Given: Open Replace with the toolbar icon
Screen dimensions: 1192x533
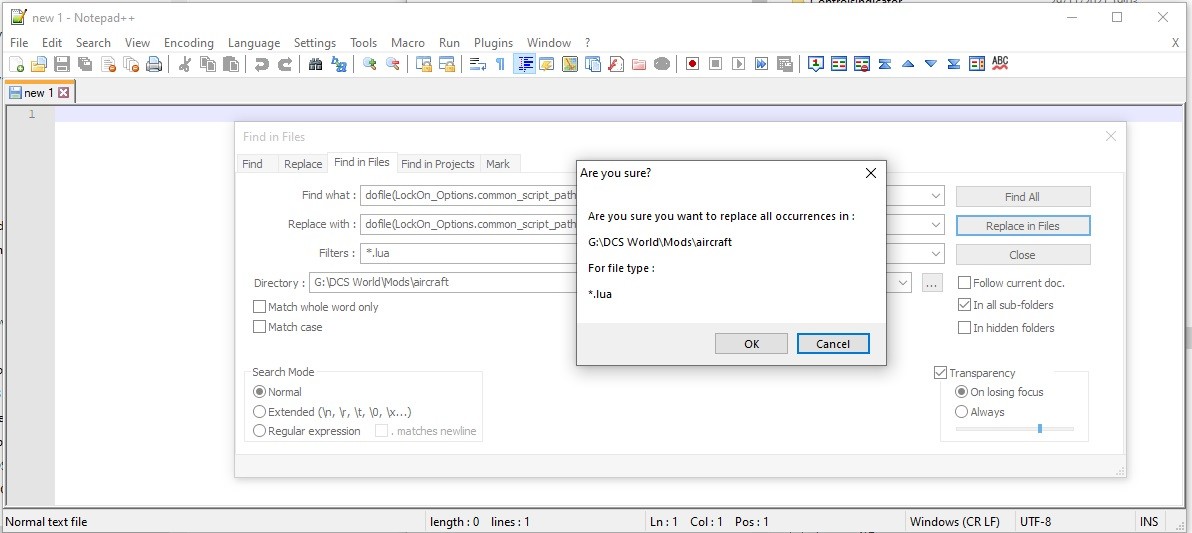Looking at the screenshot, I should coord(339,65).
